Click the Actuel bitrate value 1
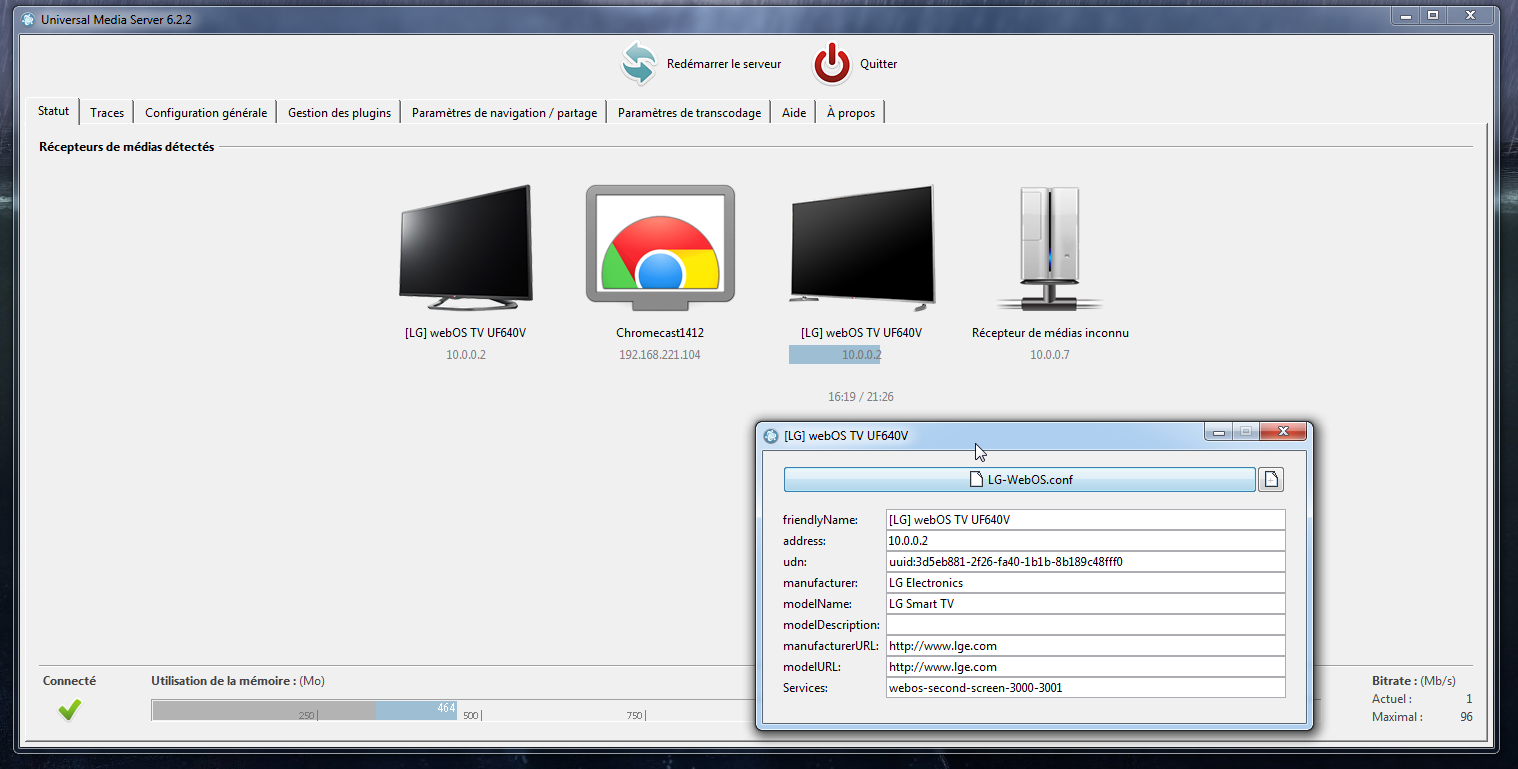Viewport: 1518px width, 769px height. [1469, 699]
